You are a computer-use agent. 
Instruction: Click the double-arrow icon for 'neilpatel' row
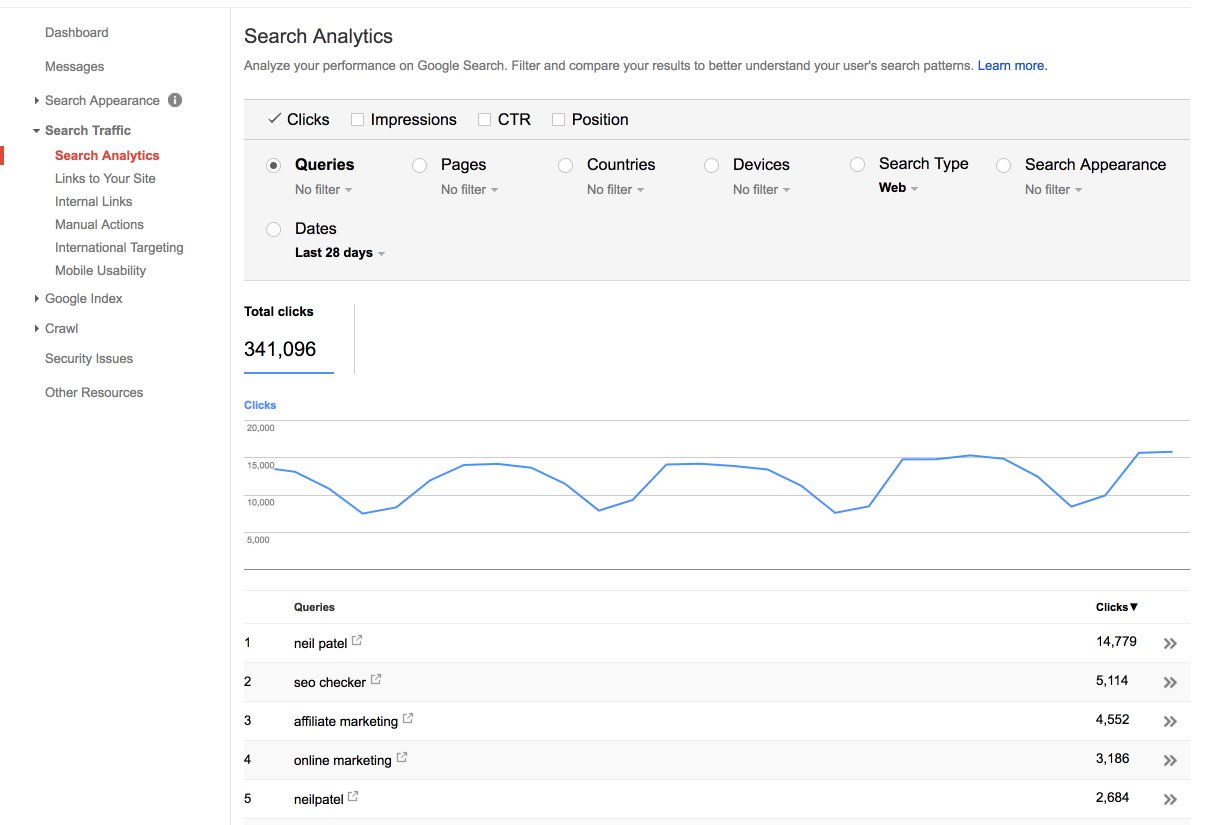coord(1170,800)
